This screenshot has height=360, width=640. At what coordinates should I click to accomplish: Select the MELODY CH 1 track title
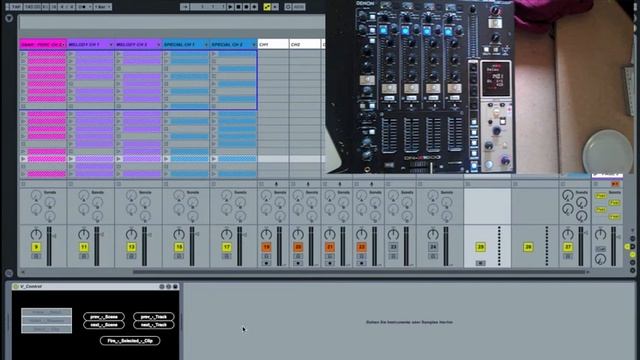click(84, 44)
